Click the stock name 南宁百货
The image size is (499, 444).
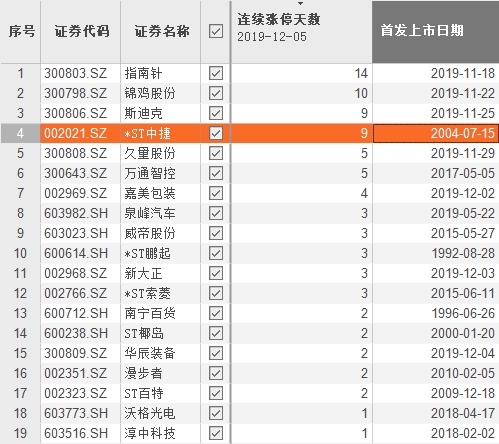(x=150, y=313)
